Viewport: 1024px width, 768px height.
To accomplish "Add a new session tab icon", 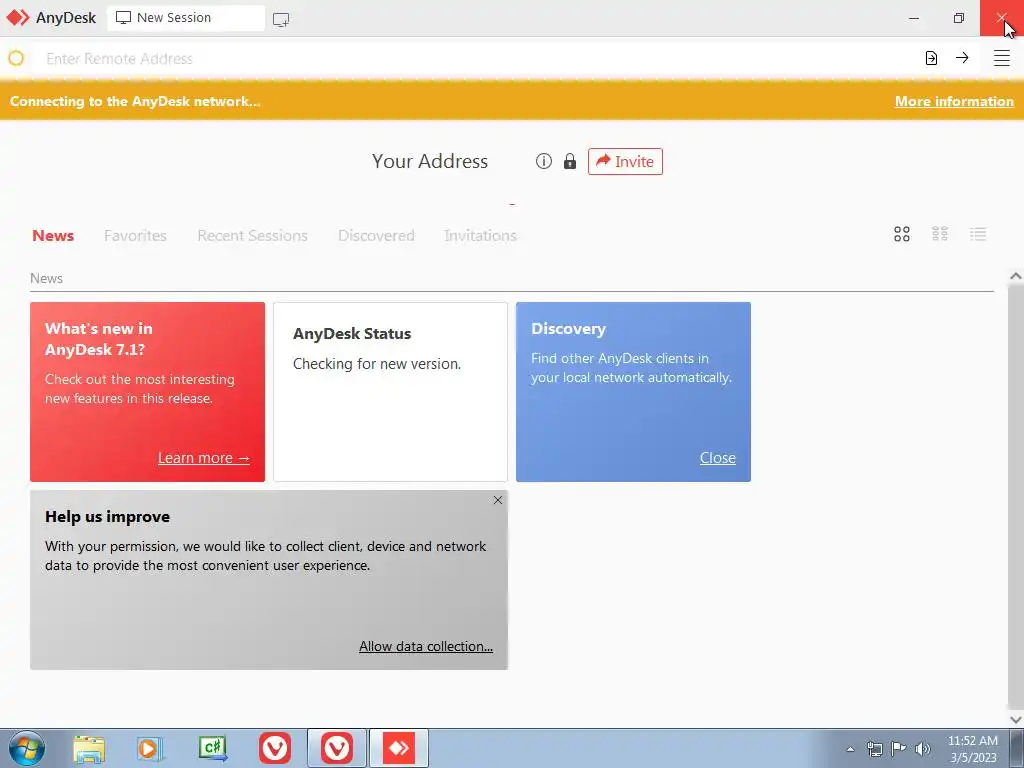I will click(281, 20).
